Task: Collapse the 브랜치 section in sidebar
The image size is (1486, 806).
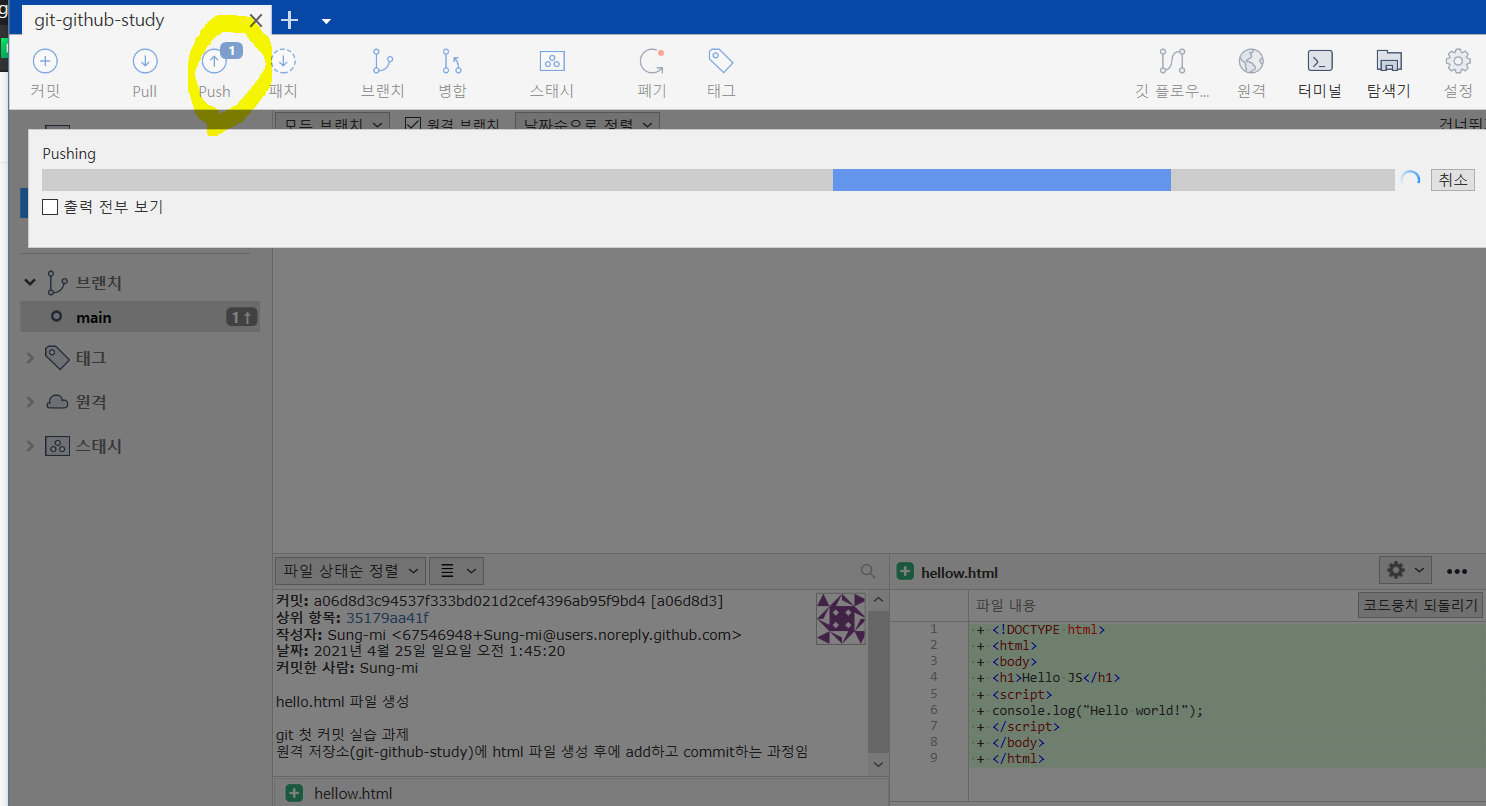Action: pos(30,283)
